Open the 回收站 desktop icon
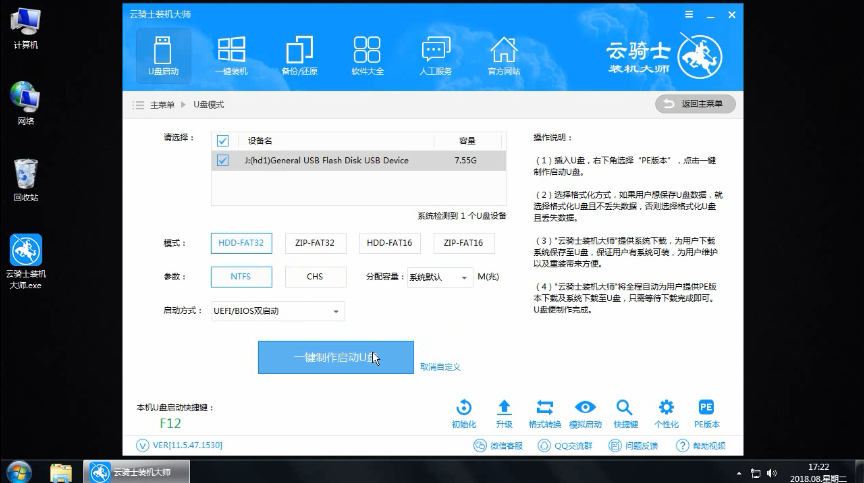 [25, 180]
